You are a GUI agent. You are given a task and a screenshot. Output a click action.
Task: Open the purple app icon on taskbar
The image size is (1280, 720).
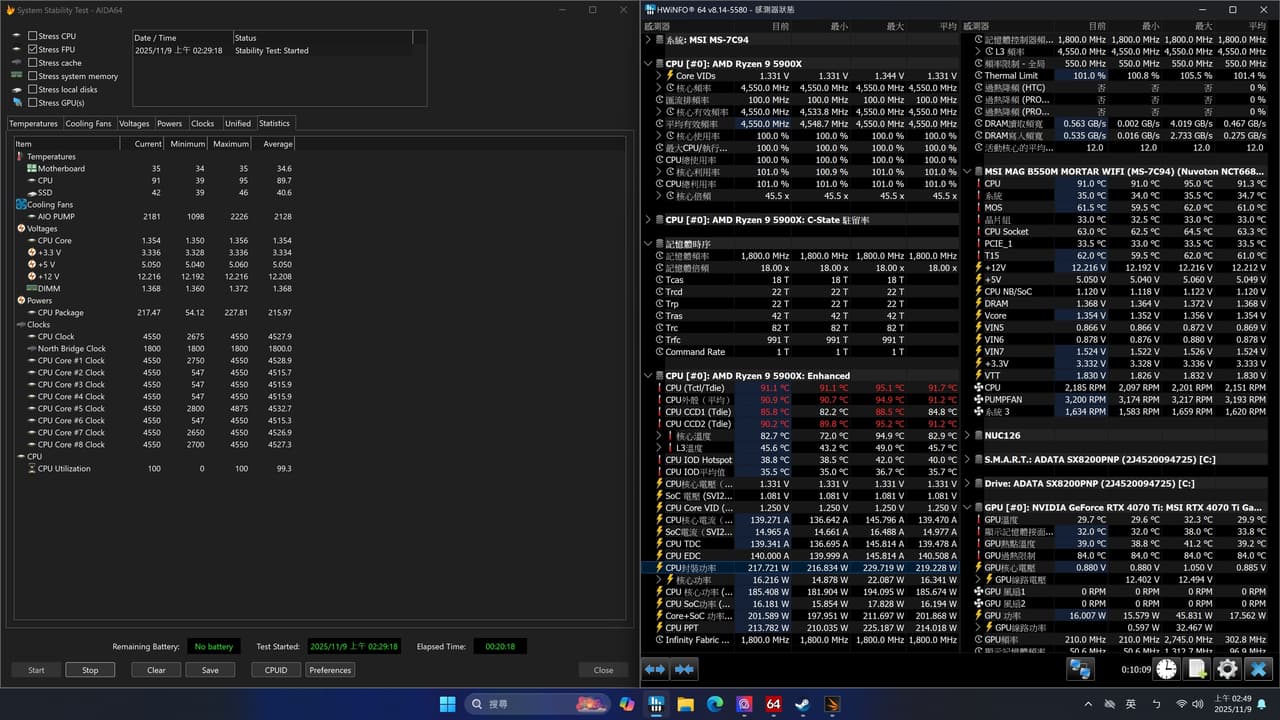pyautogui.click(x=744, y=704)
